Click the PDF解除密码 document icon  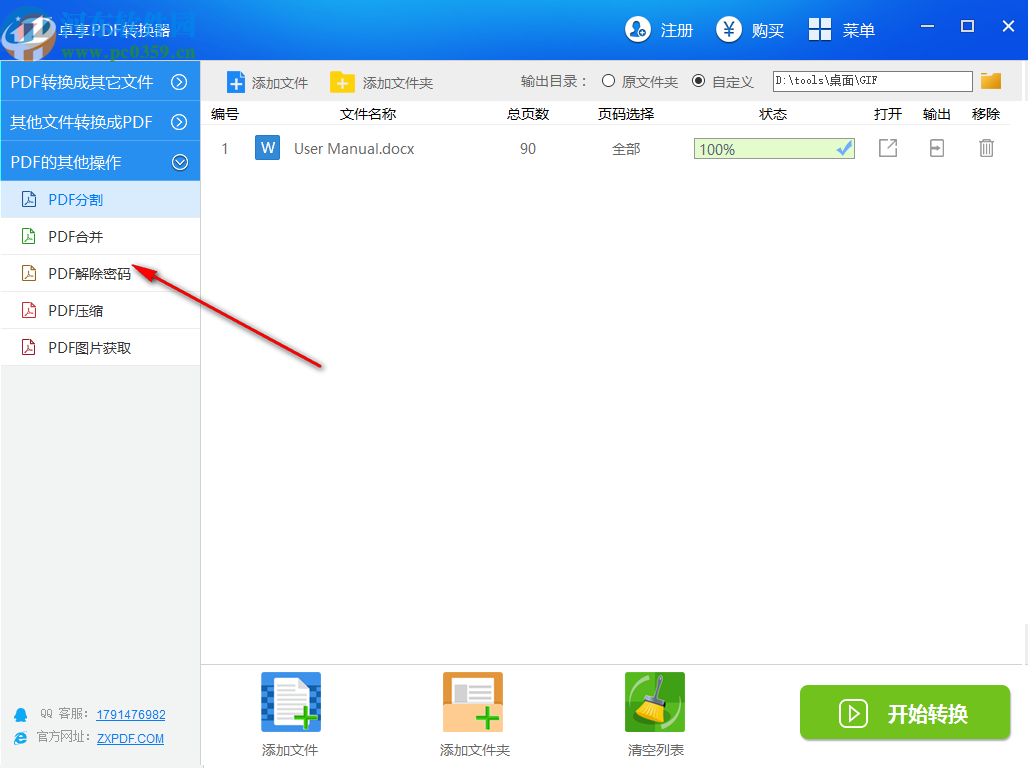point(29,273)
